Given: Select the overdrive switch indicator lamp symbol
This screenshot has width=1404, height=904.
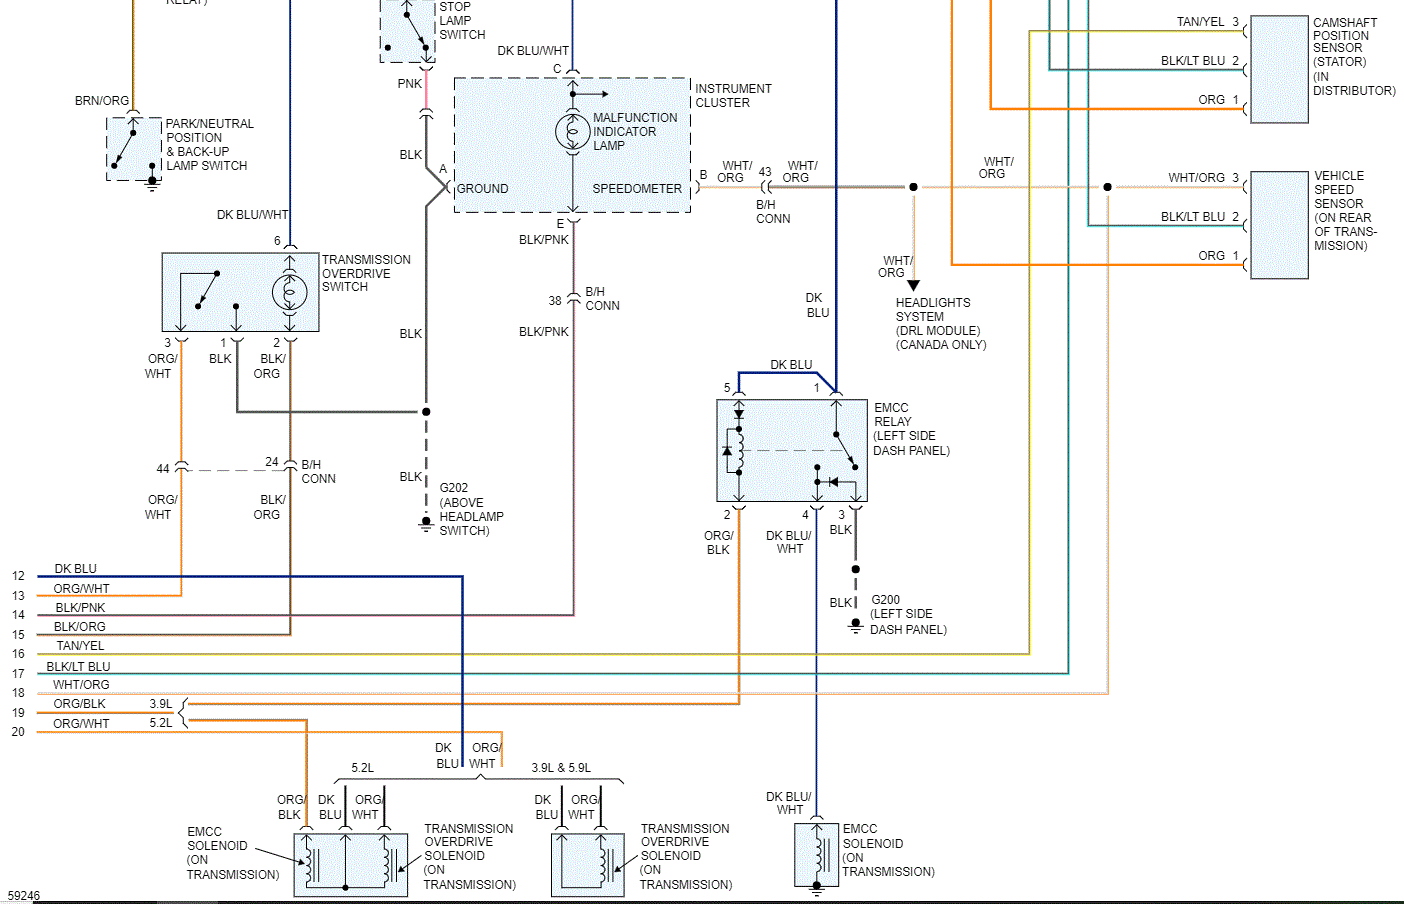Looking at the screenshot, I should 290,292.
